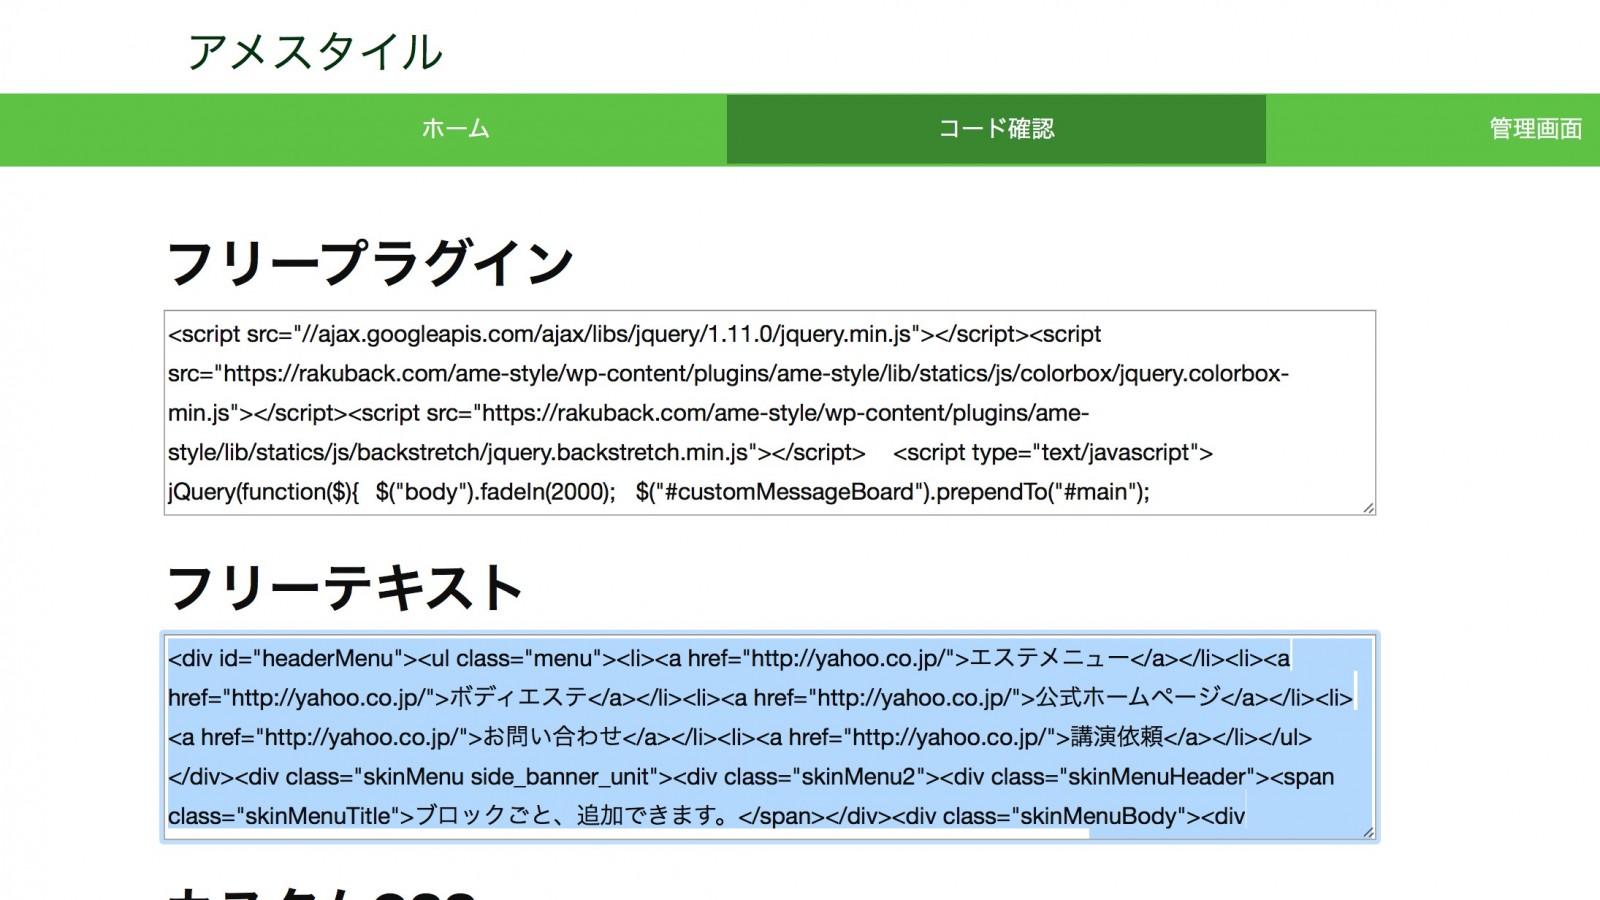1600x900 pixels.
Task: Focus the フリーテキスト code textarea
Action: (x=770, y=737)
